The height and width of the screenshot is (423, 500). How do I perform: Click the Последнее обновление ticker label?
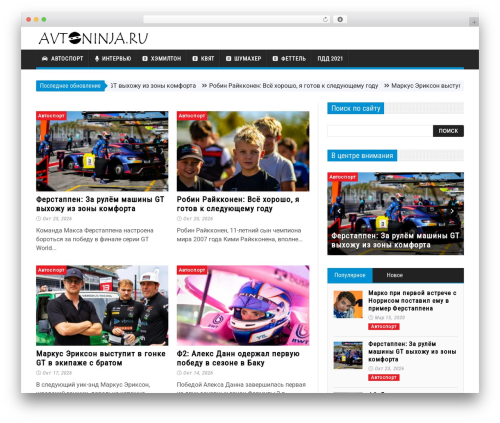click(70, 86)
